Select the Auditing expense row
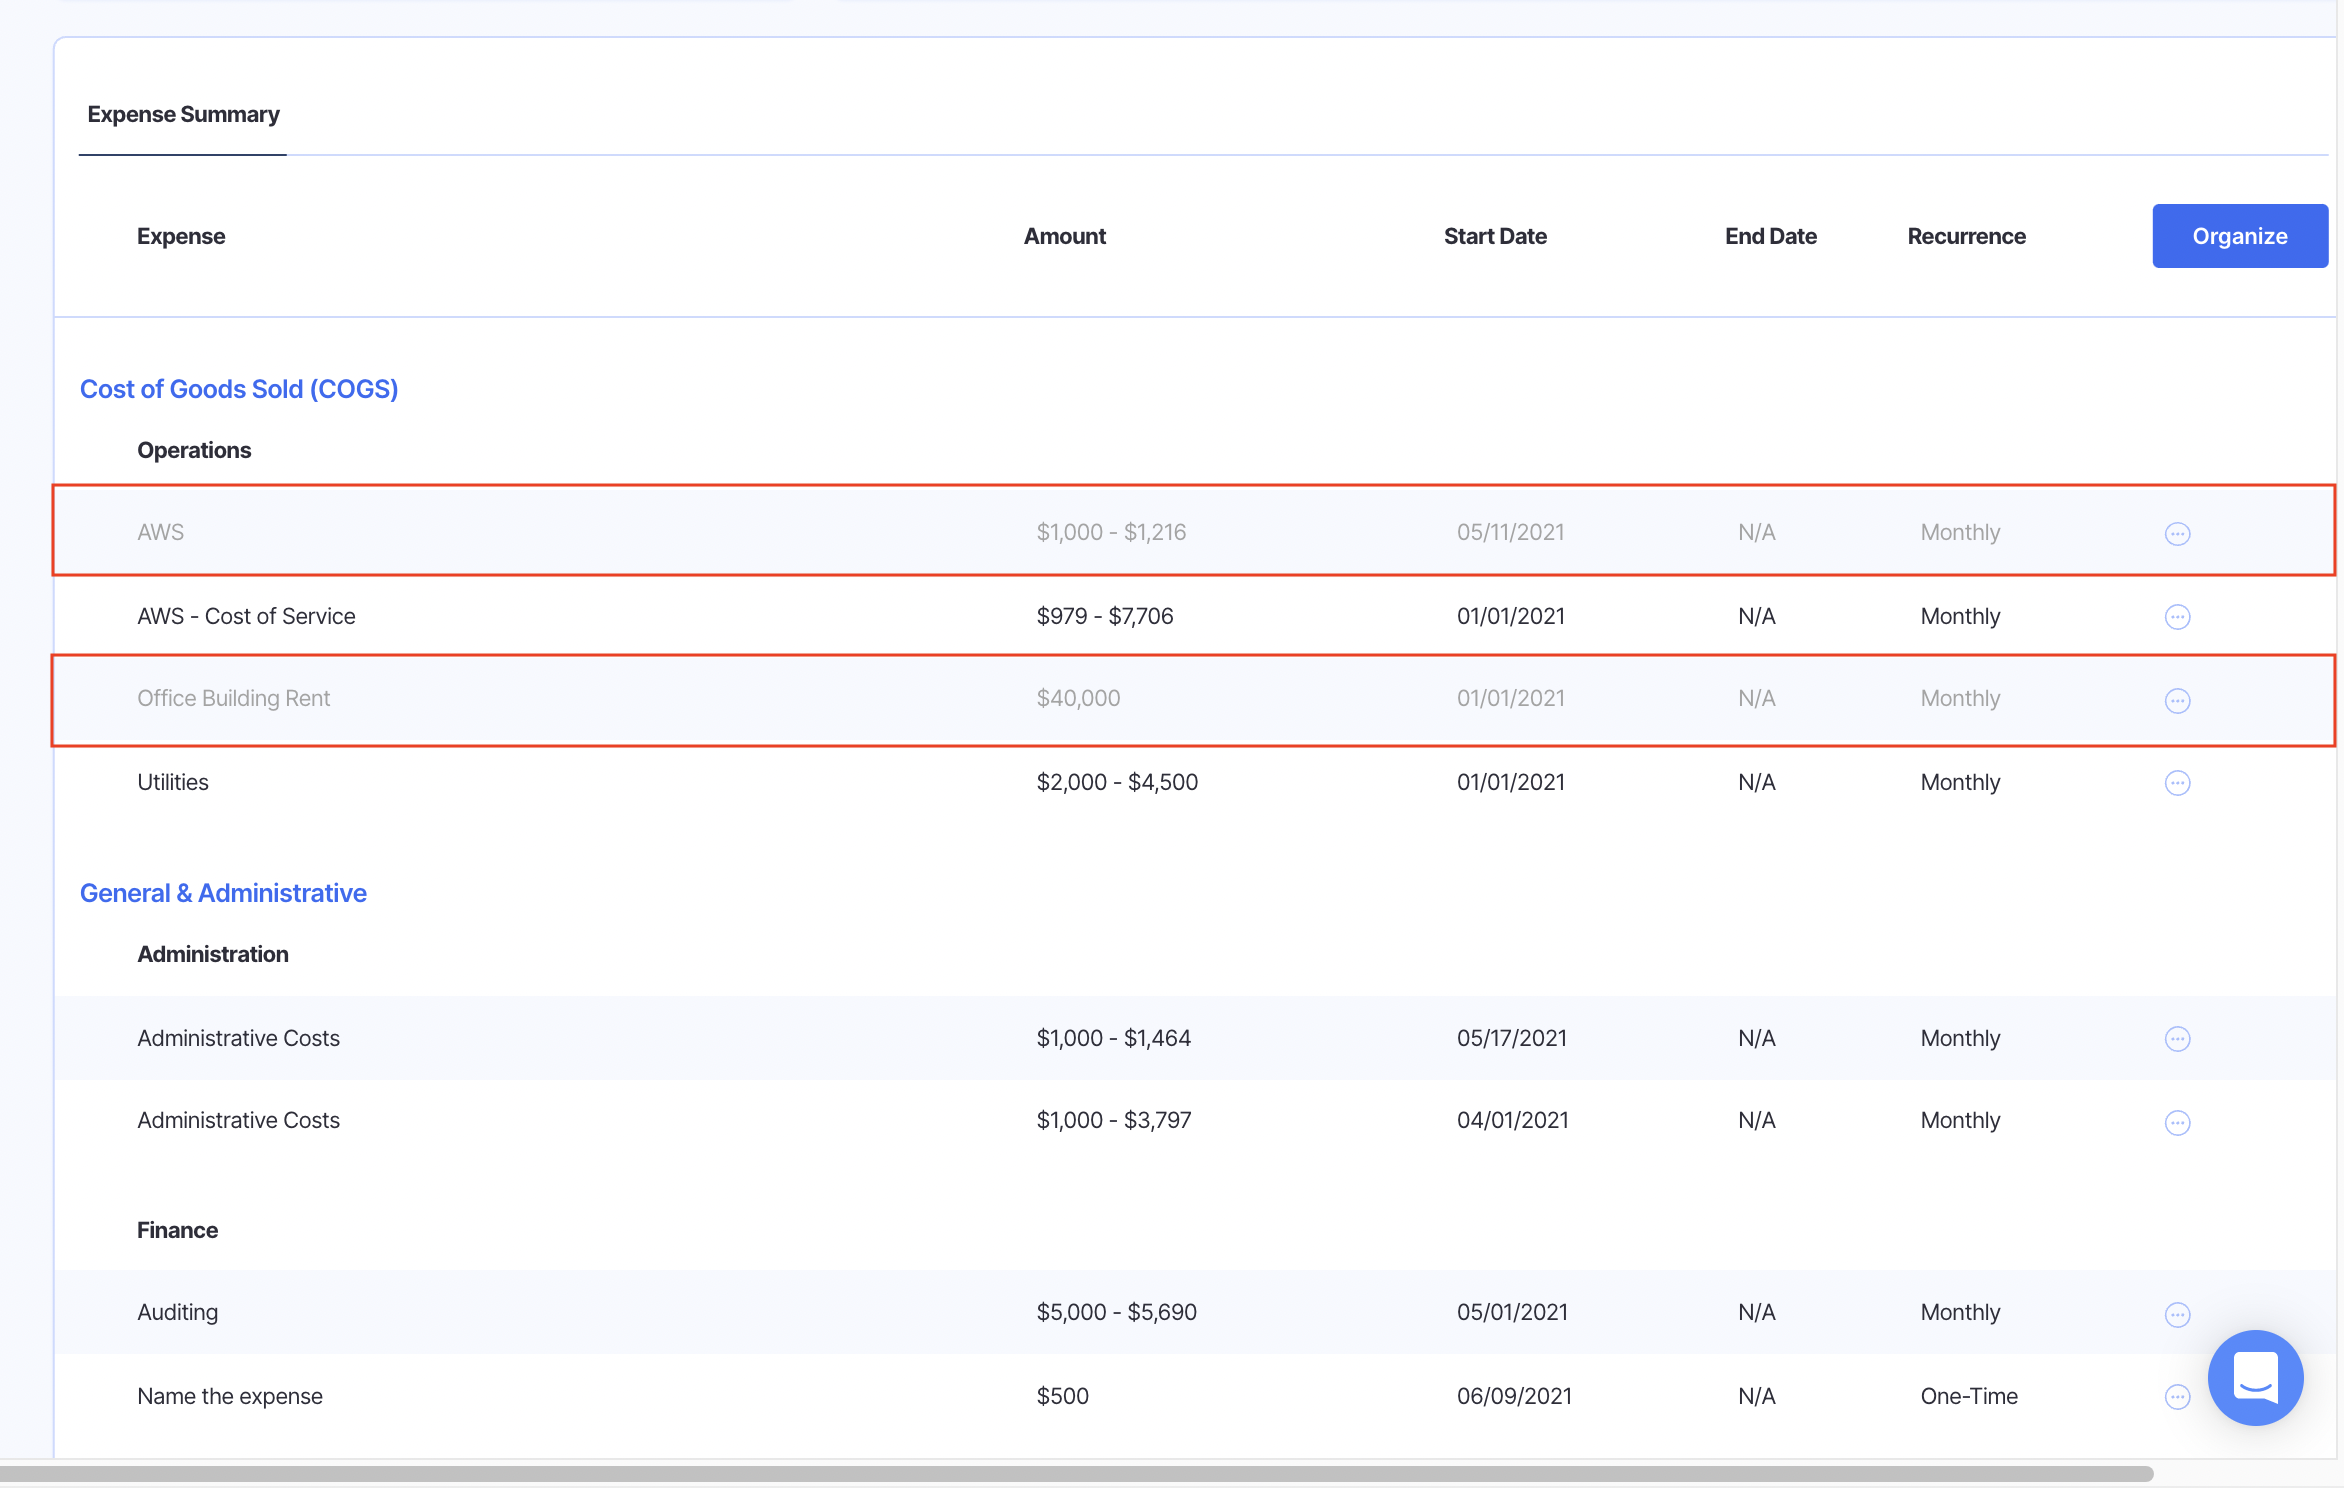 177,1312
